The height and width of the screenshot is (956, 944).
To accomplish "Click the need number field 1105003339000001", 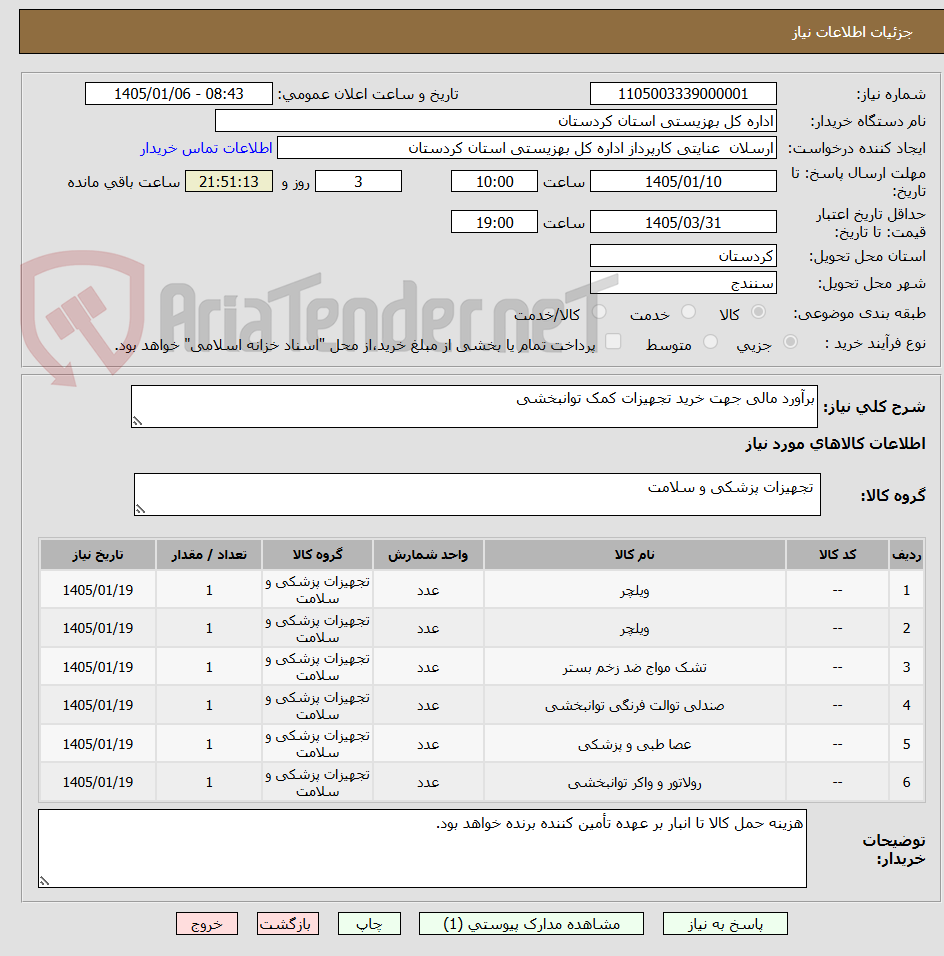I will click(x=683, y=94).
